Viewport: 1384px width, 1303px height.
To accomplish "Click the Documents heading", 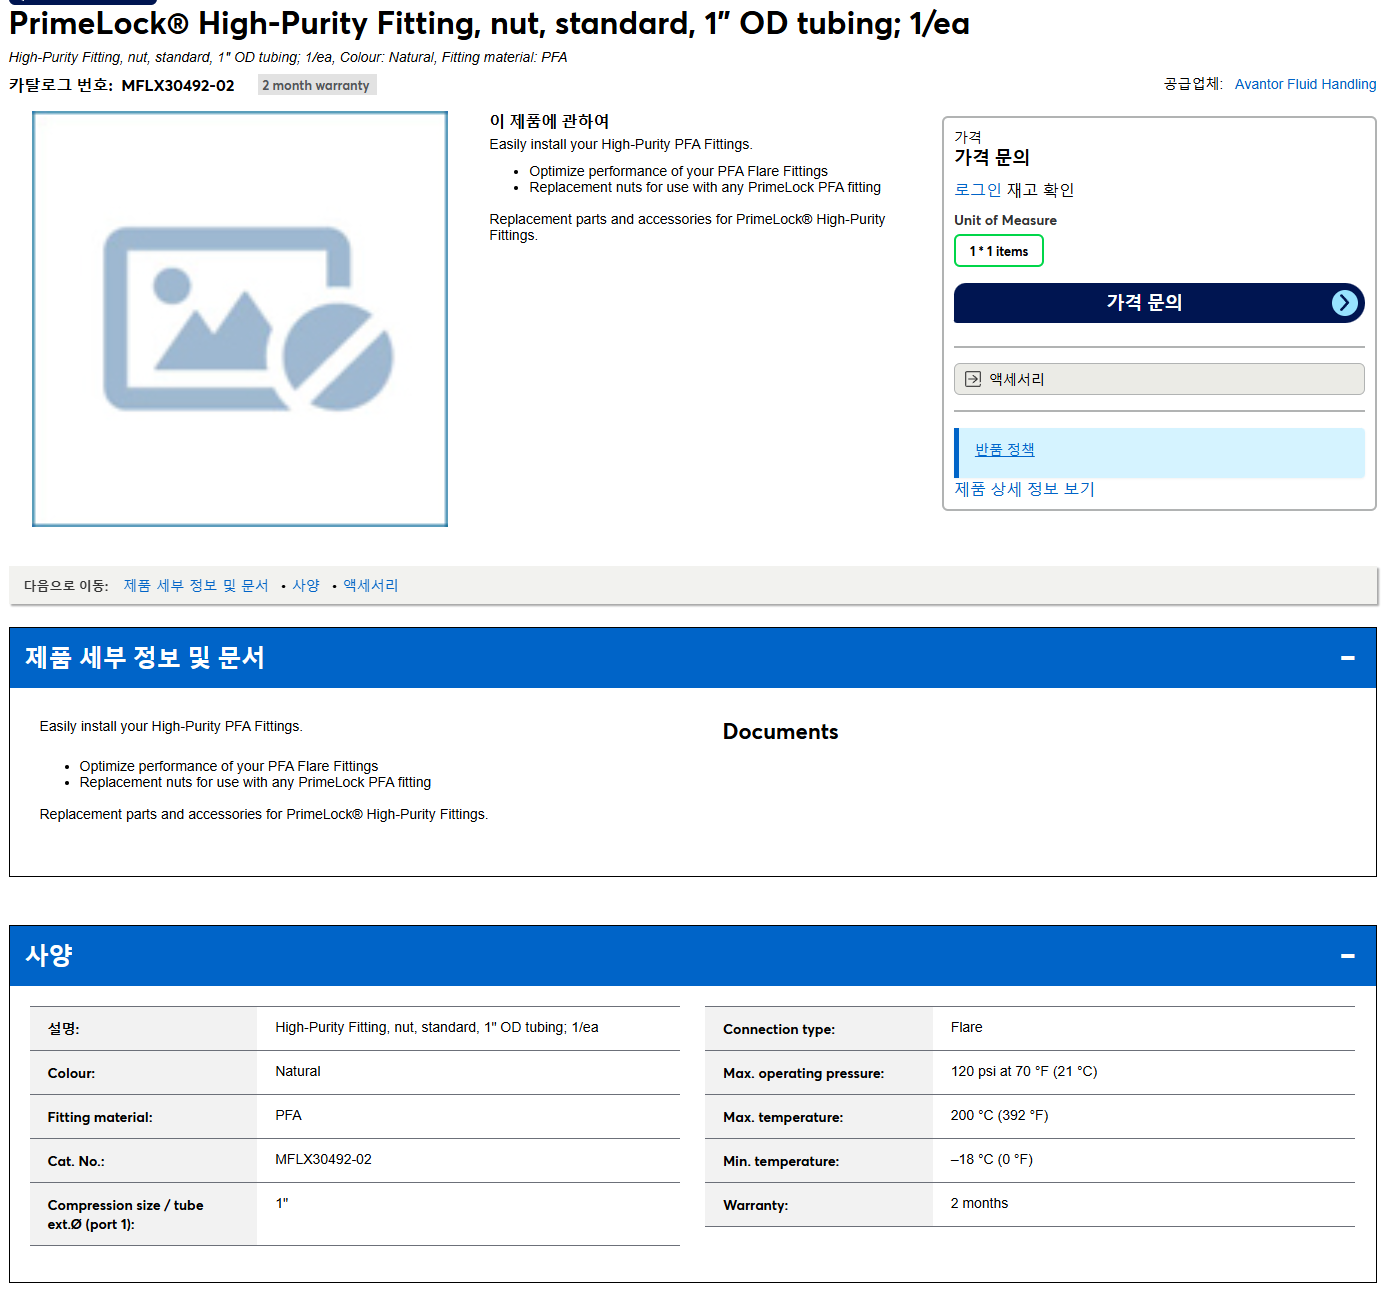I will coord(780,732).
